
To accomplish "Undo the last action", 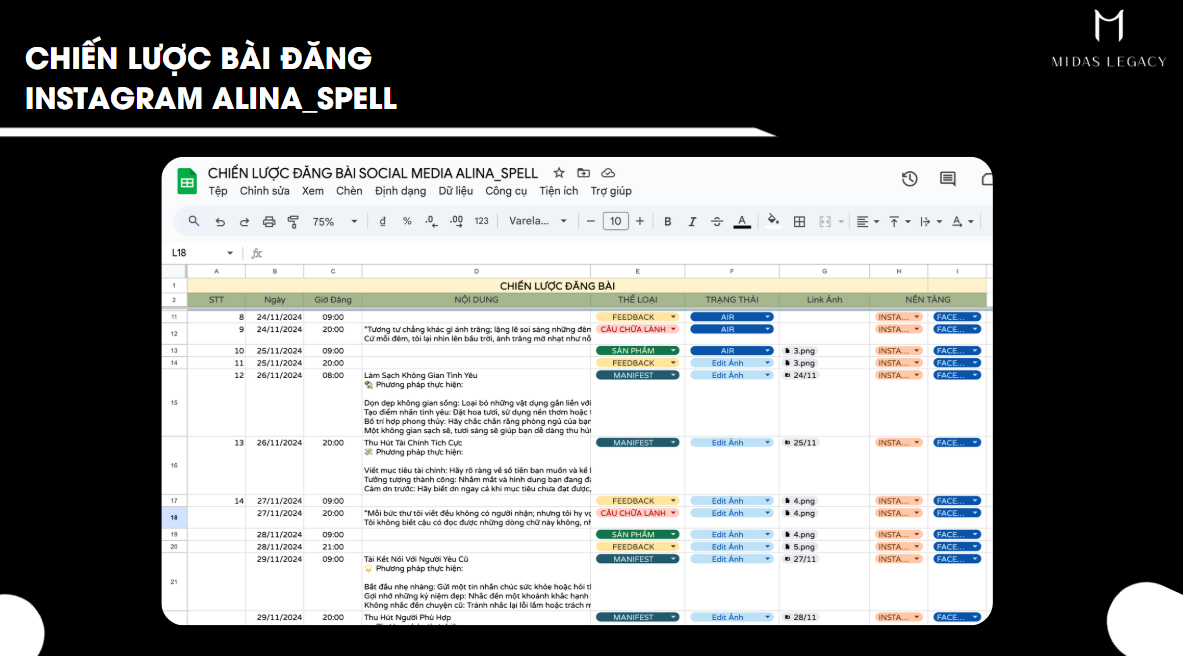I will 219,221.
